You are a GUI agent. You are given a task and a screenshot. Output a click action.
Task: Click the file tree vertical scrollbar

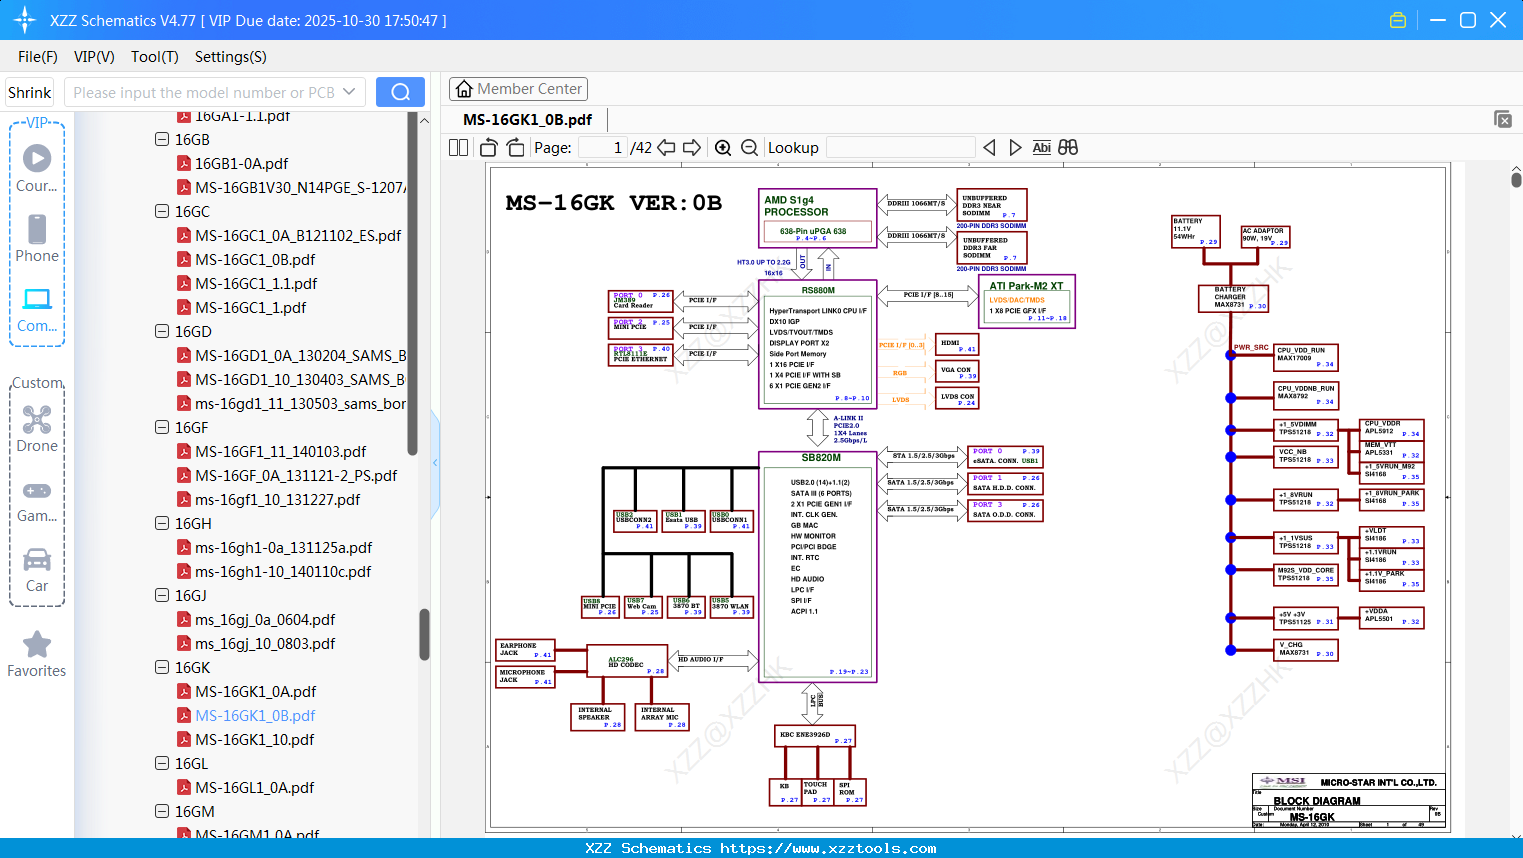(424, 635)
